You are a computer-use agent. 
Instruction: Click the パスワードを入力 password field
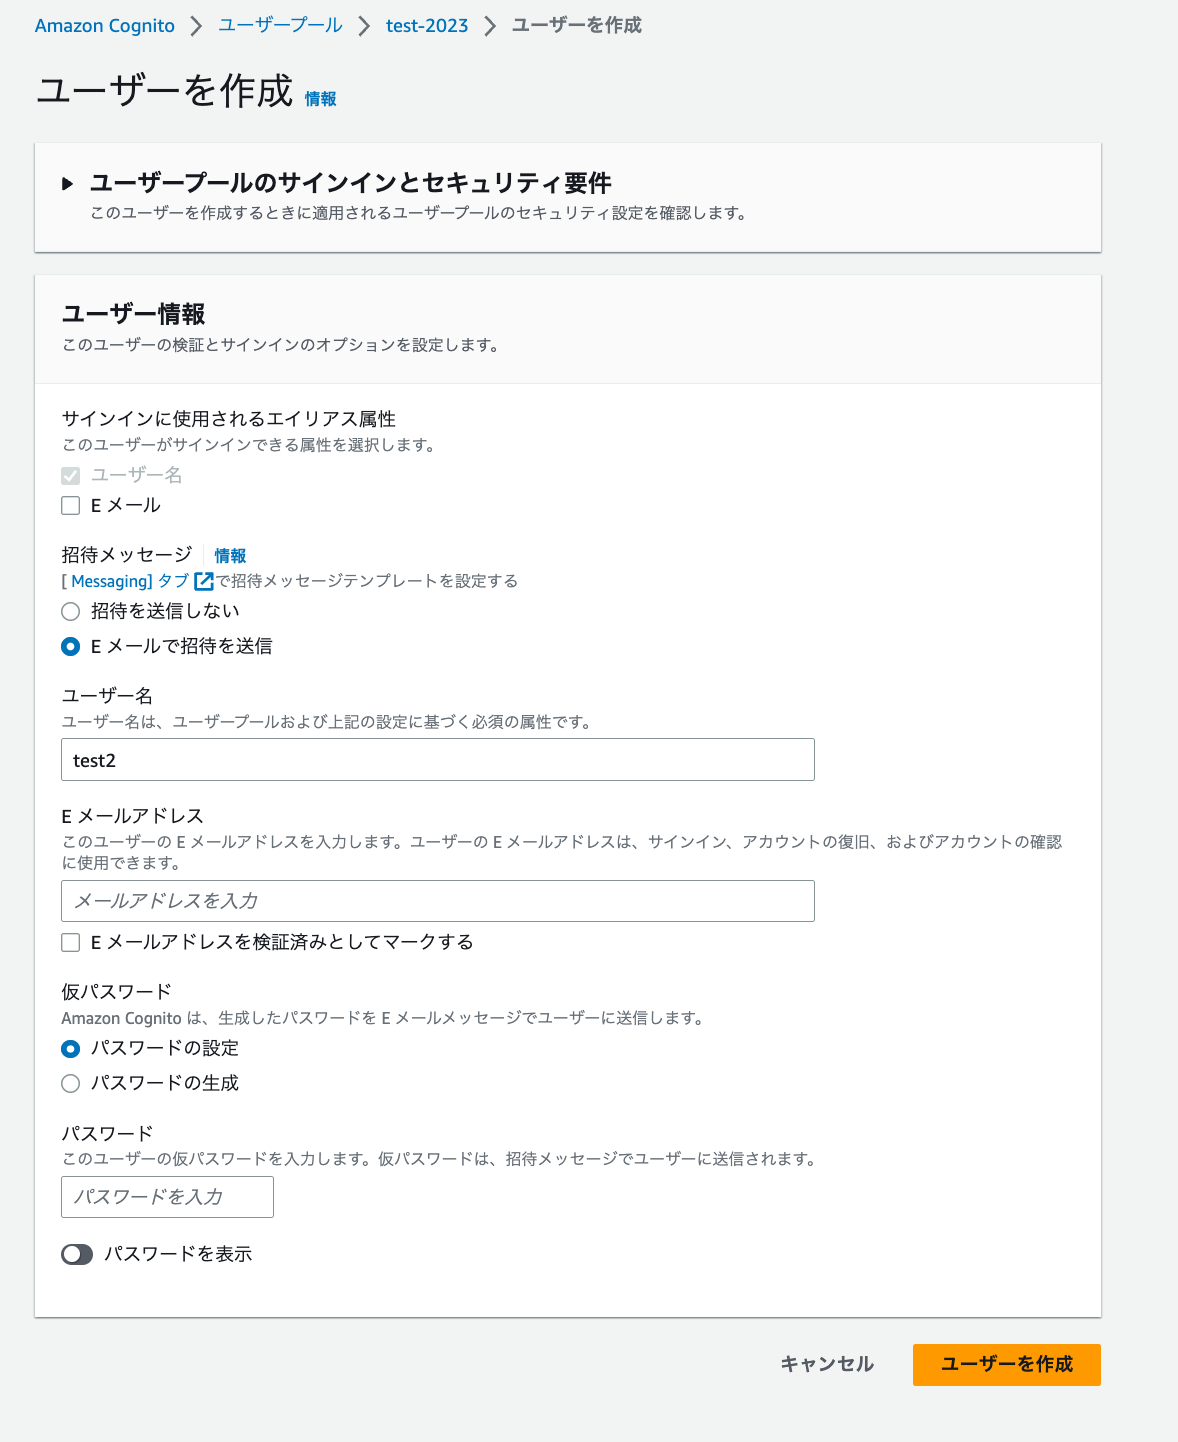click(x=166, y=1197)
